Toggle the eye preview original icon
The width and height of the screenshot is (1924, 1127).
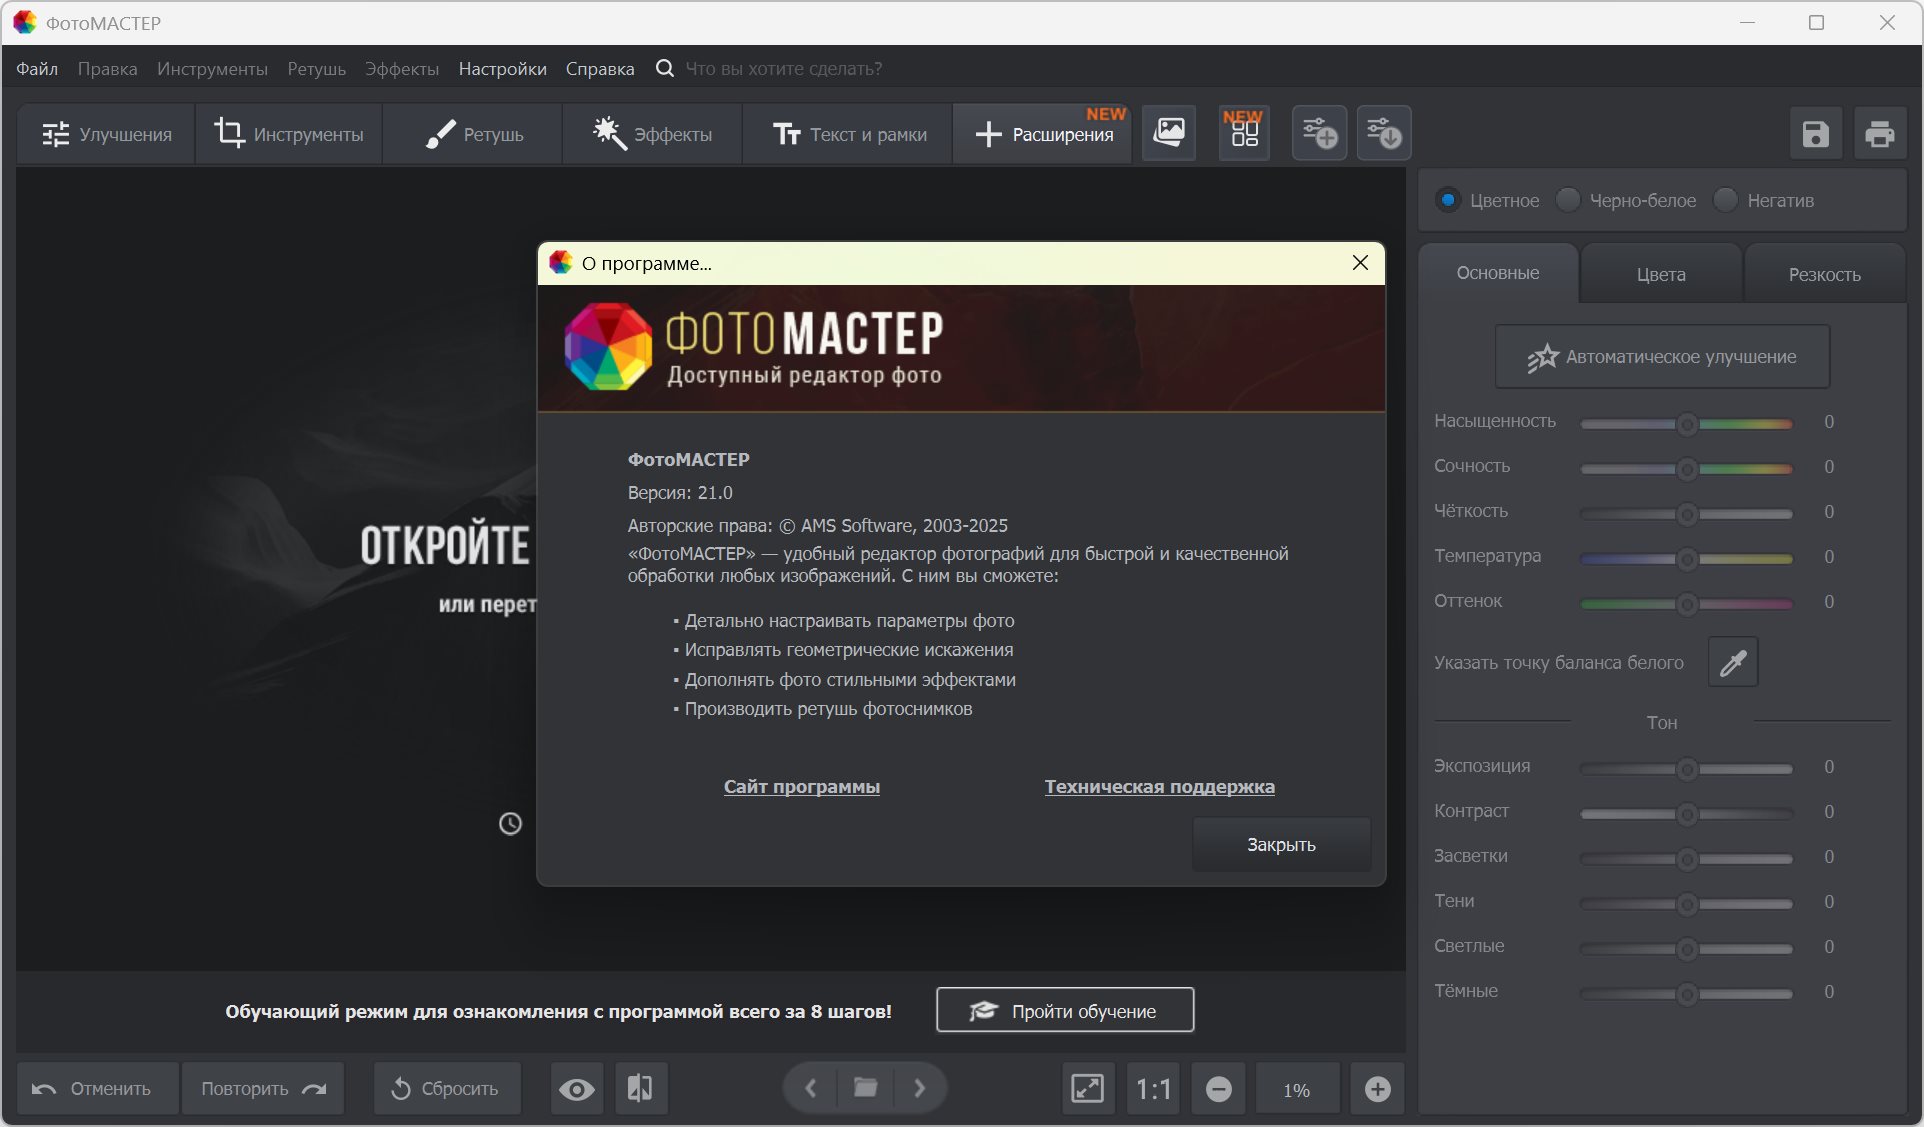pyautogui.click(x=577, y=1088)
